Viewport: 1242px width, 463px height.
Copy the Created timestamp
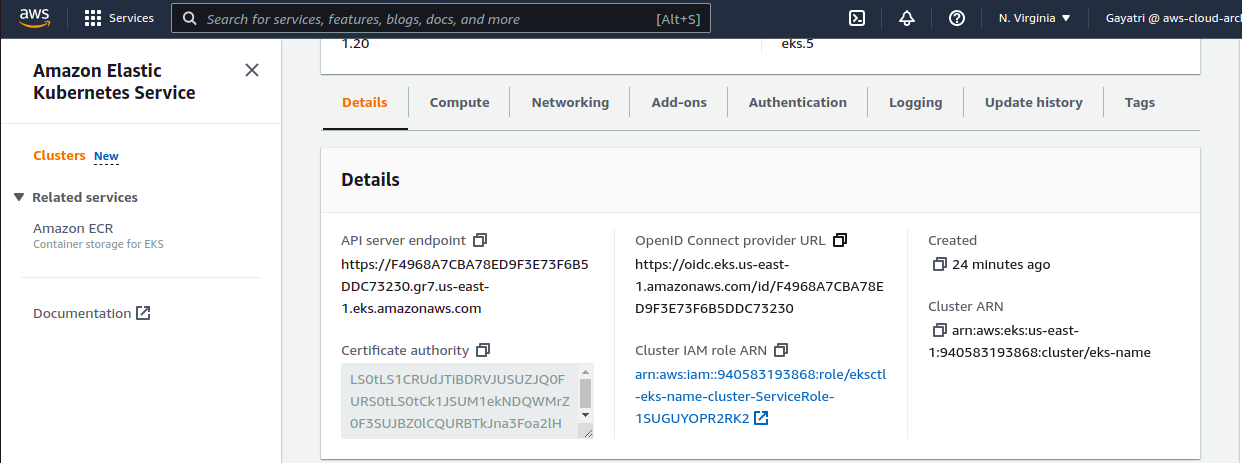(939, 265)
